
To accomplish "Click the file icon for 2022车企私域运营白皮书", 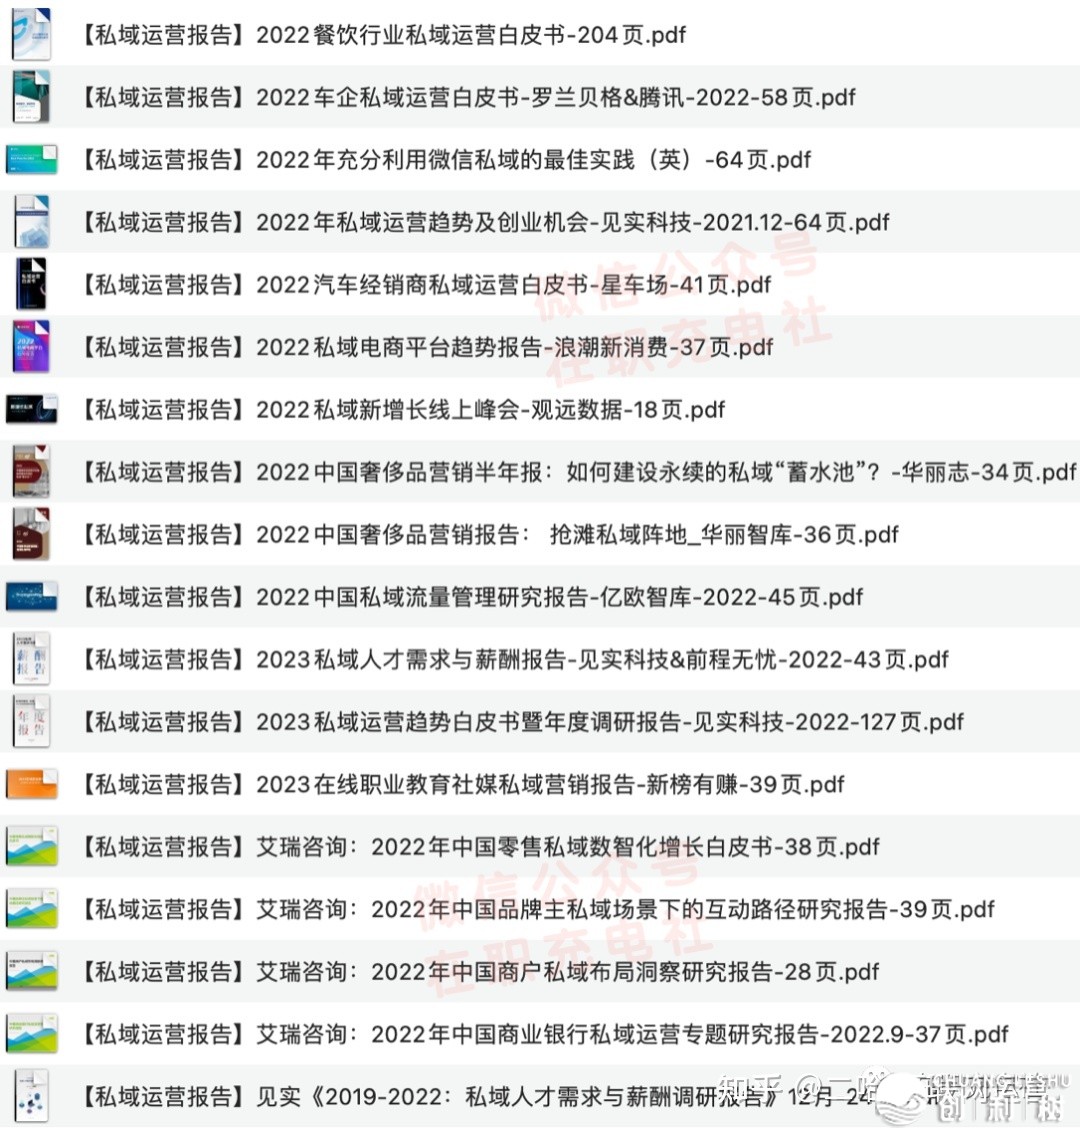I will [31, 97].
